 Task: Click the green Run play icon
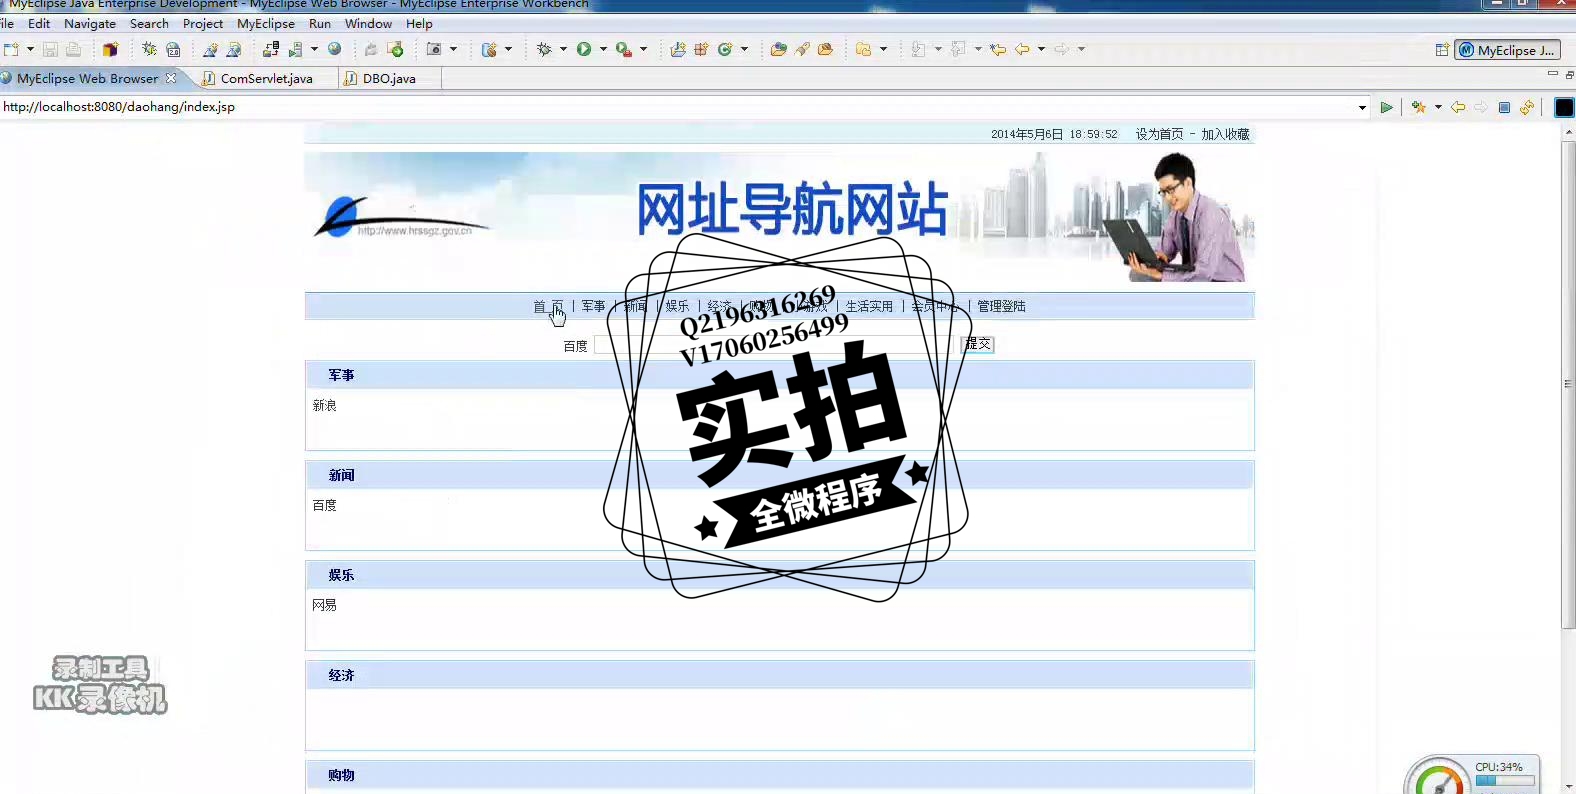coord(584,49)
